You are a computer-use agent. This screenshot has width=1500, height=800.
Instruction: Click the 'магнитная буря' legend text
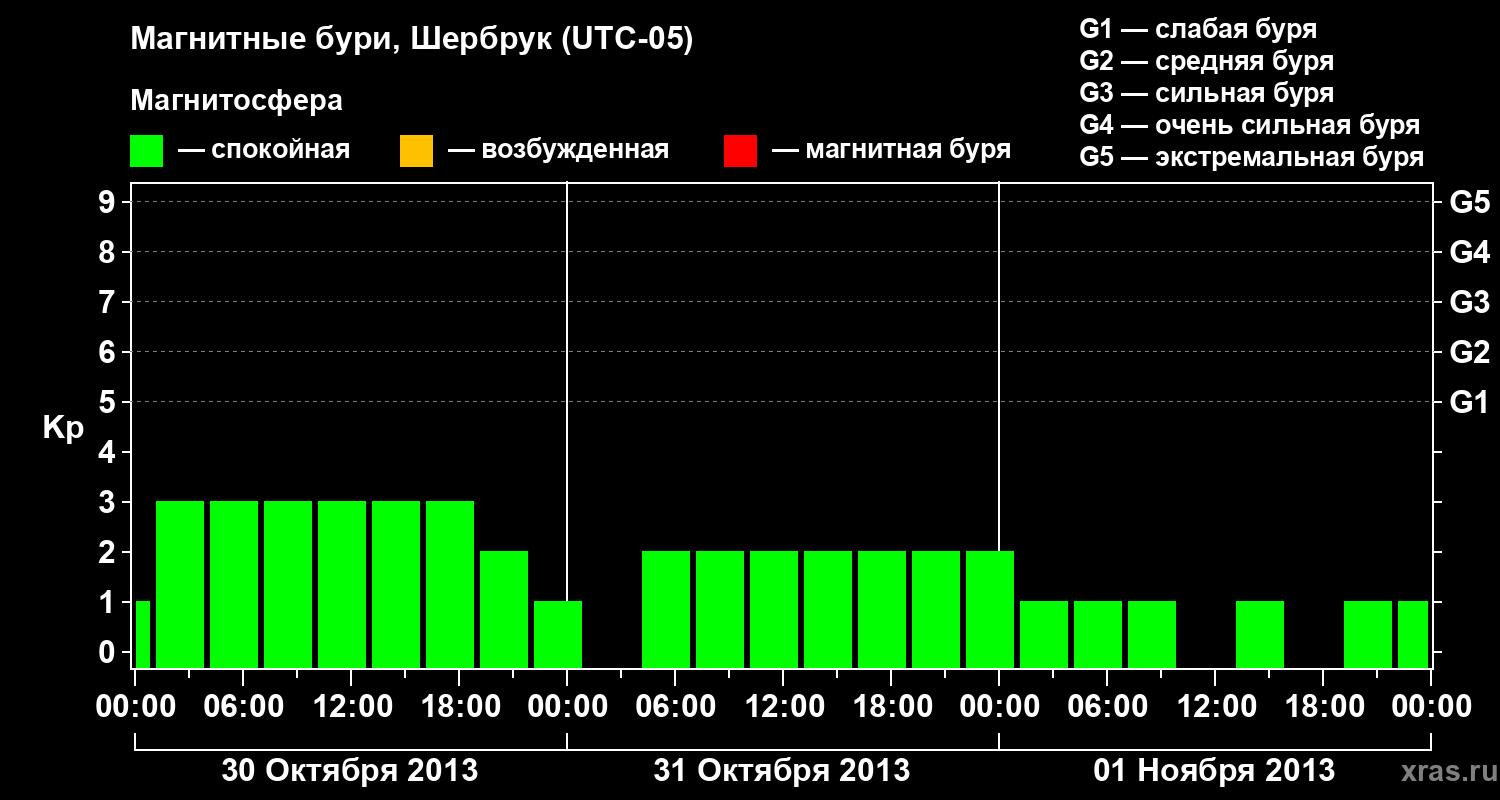point(908,151)
